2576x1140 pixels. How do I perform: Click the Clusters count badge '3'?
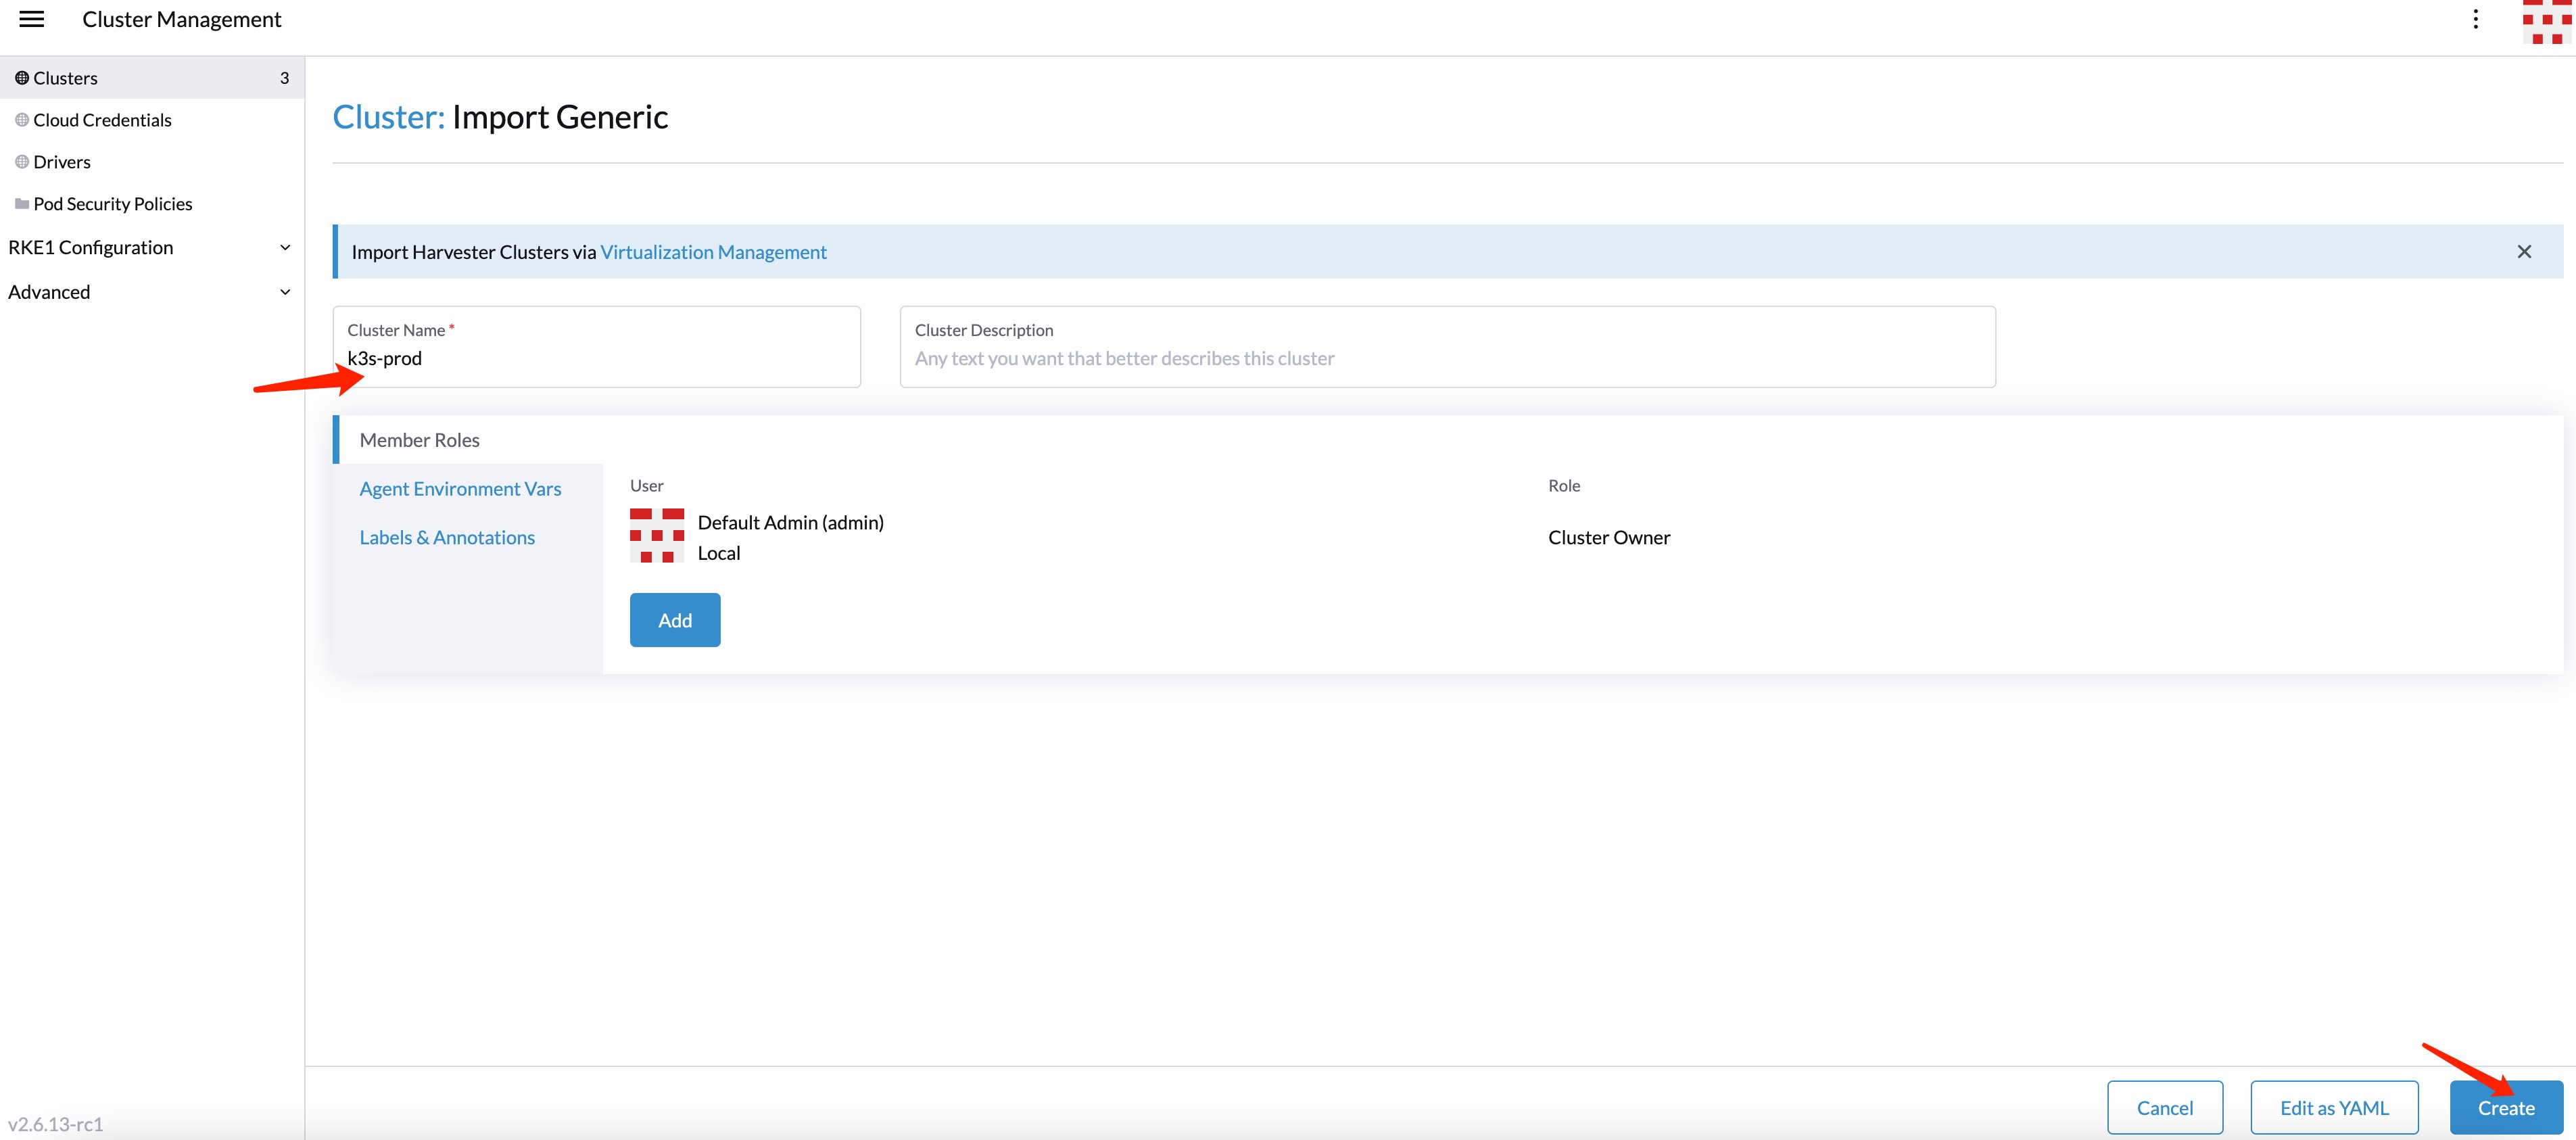coord(285,78)
